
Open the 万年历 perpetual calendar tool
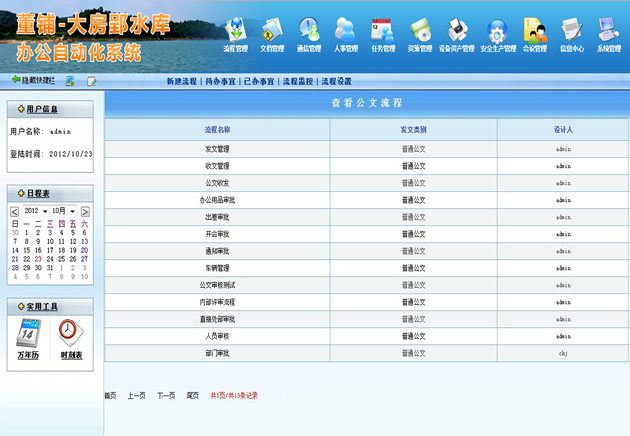pyautogui.click(x=28, y=339)
